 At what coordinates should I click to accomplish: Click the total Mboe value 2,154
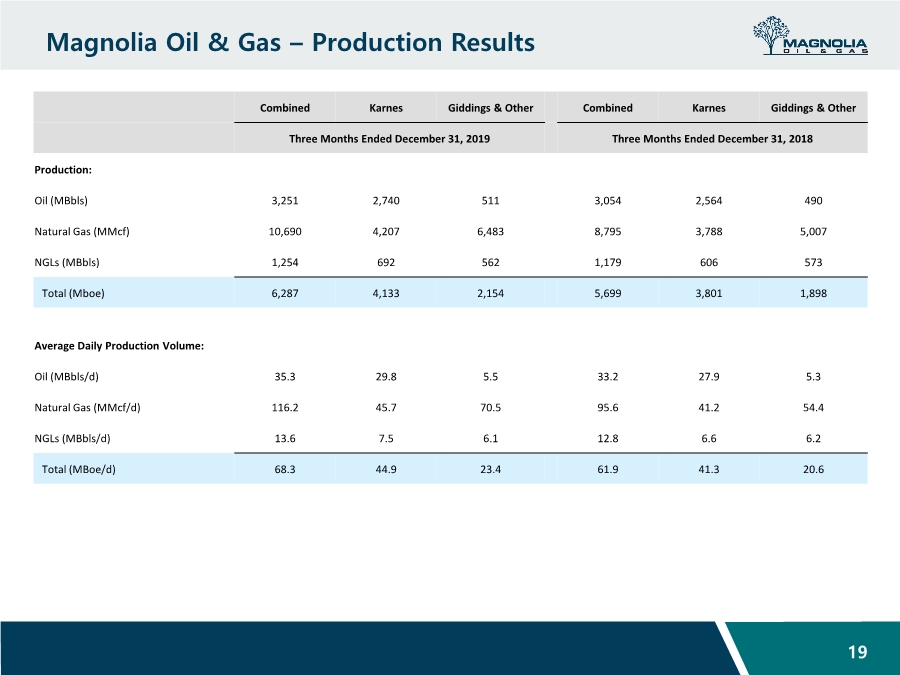point(491,293)
